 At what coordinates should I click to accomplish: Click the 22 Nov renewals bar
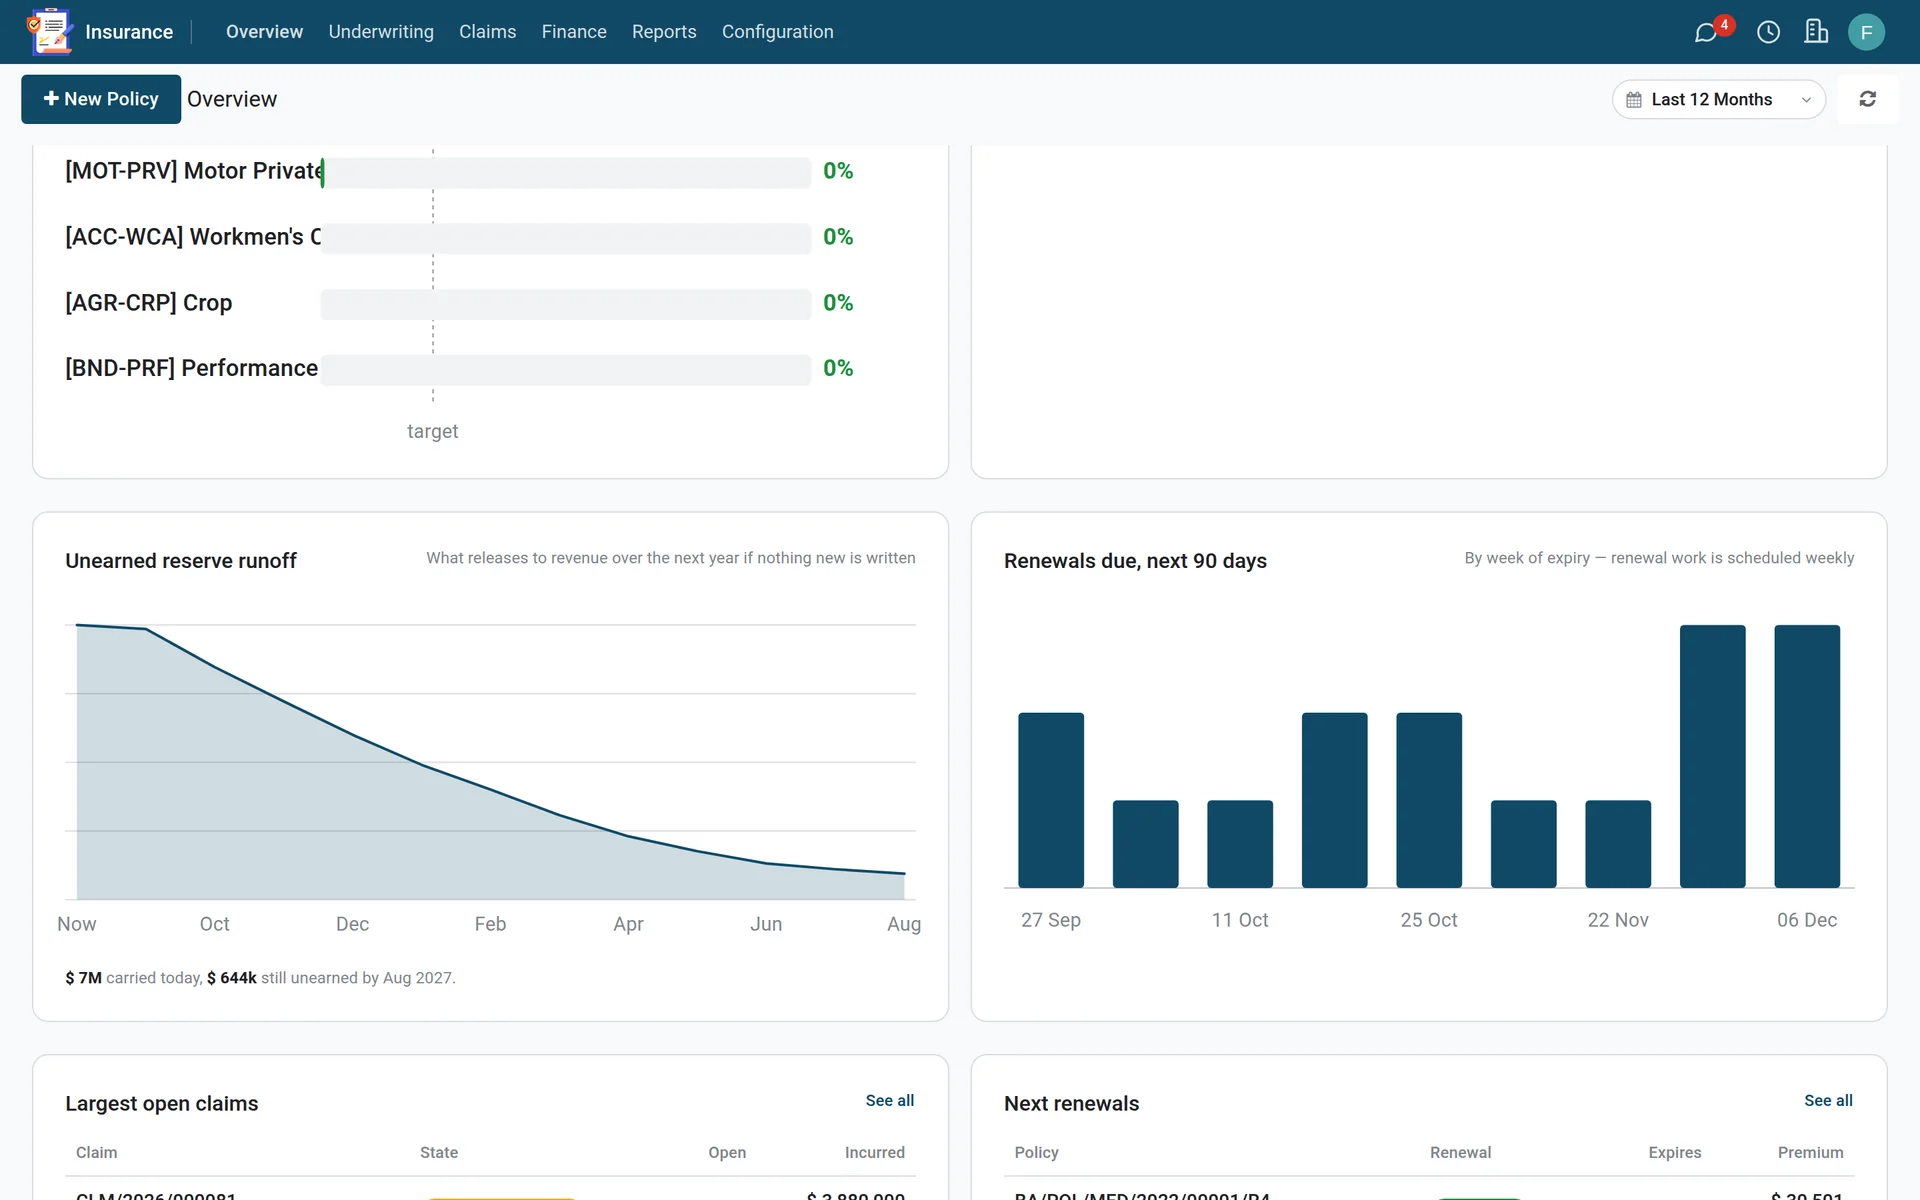click(x=1618, y=844)
